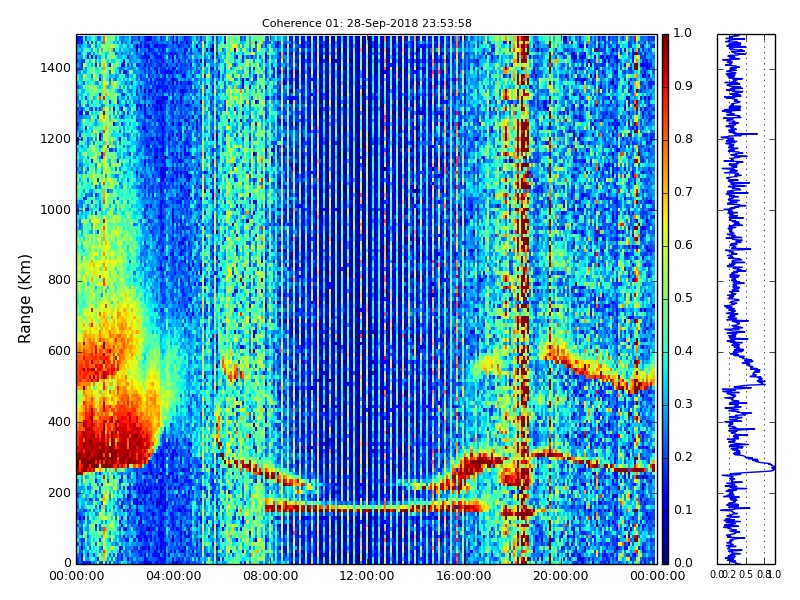Screen dimensions: 800x600
Task: Click the y-axis tick label '1000'
Action: click(x=56, y=210)
